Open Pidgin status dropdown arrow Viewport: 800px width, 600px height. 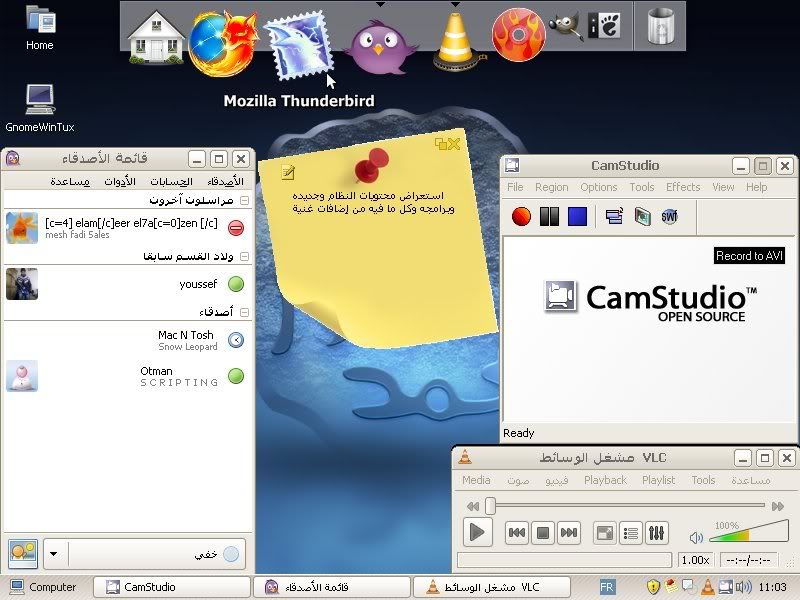[x=54, y=554]
